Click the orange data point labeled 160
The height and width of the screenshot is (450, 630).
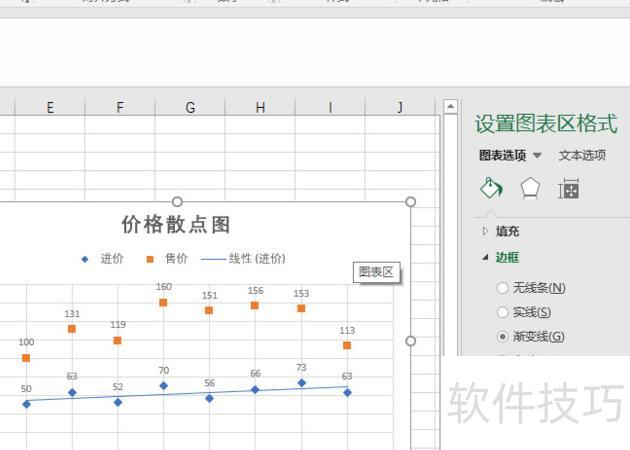[163, 302]
